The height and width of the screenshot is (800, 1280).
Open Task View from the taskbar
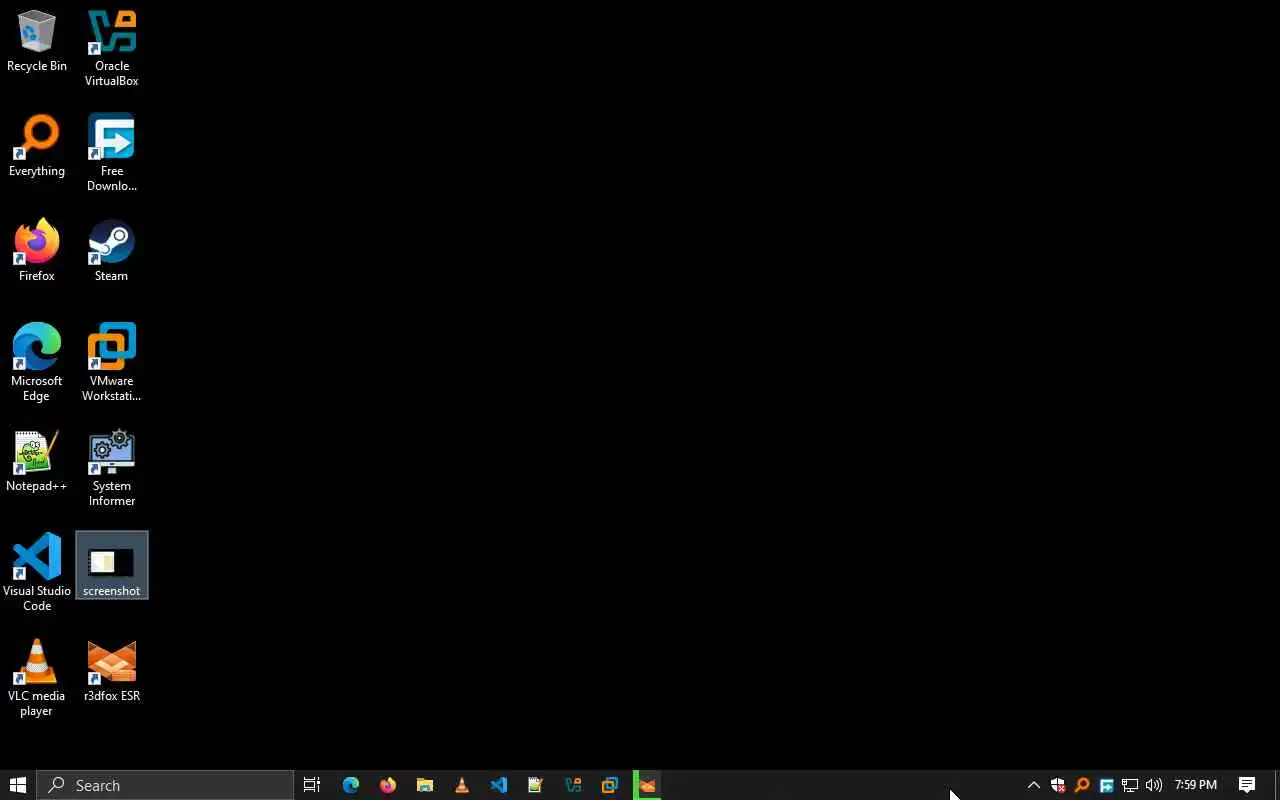pos(312,785)
